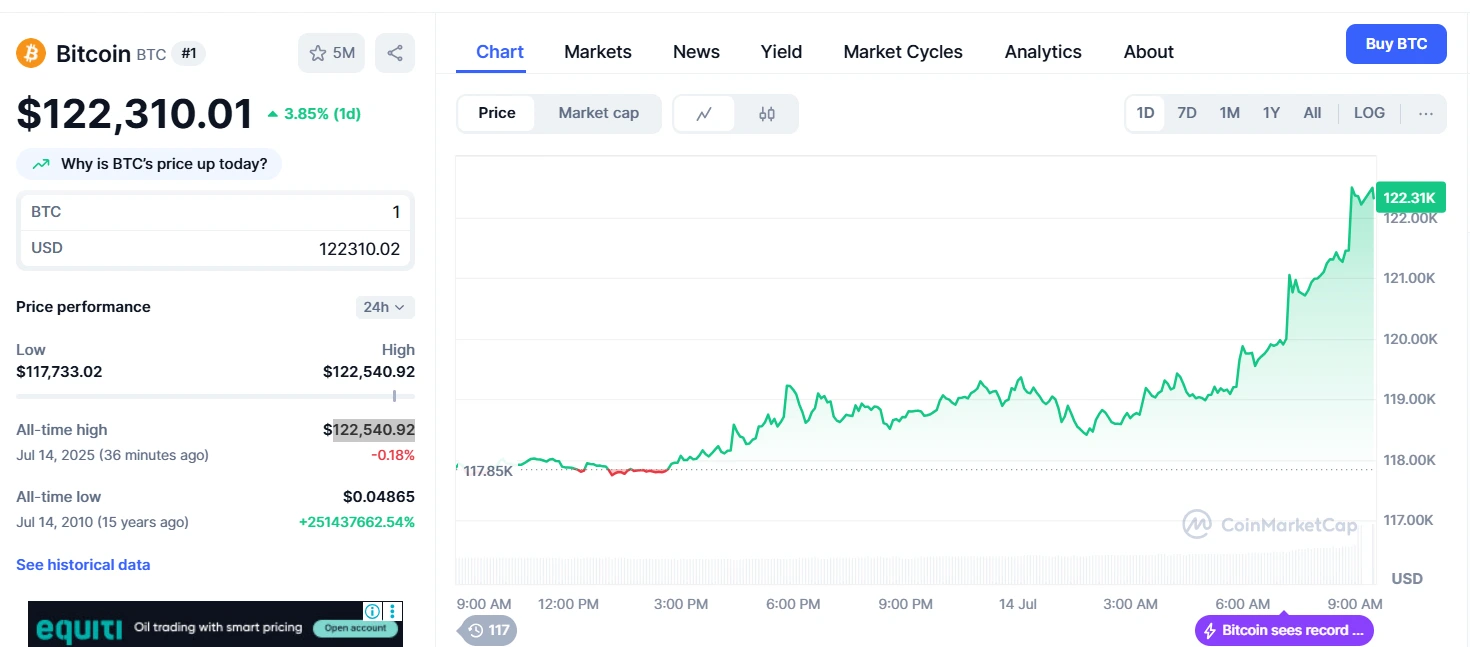Click the 24h High $122,540.92 value
The image size is (1470, 647).
click(369, 372)
